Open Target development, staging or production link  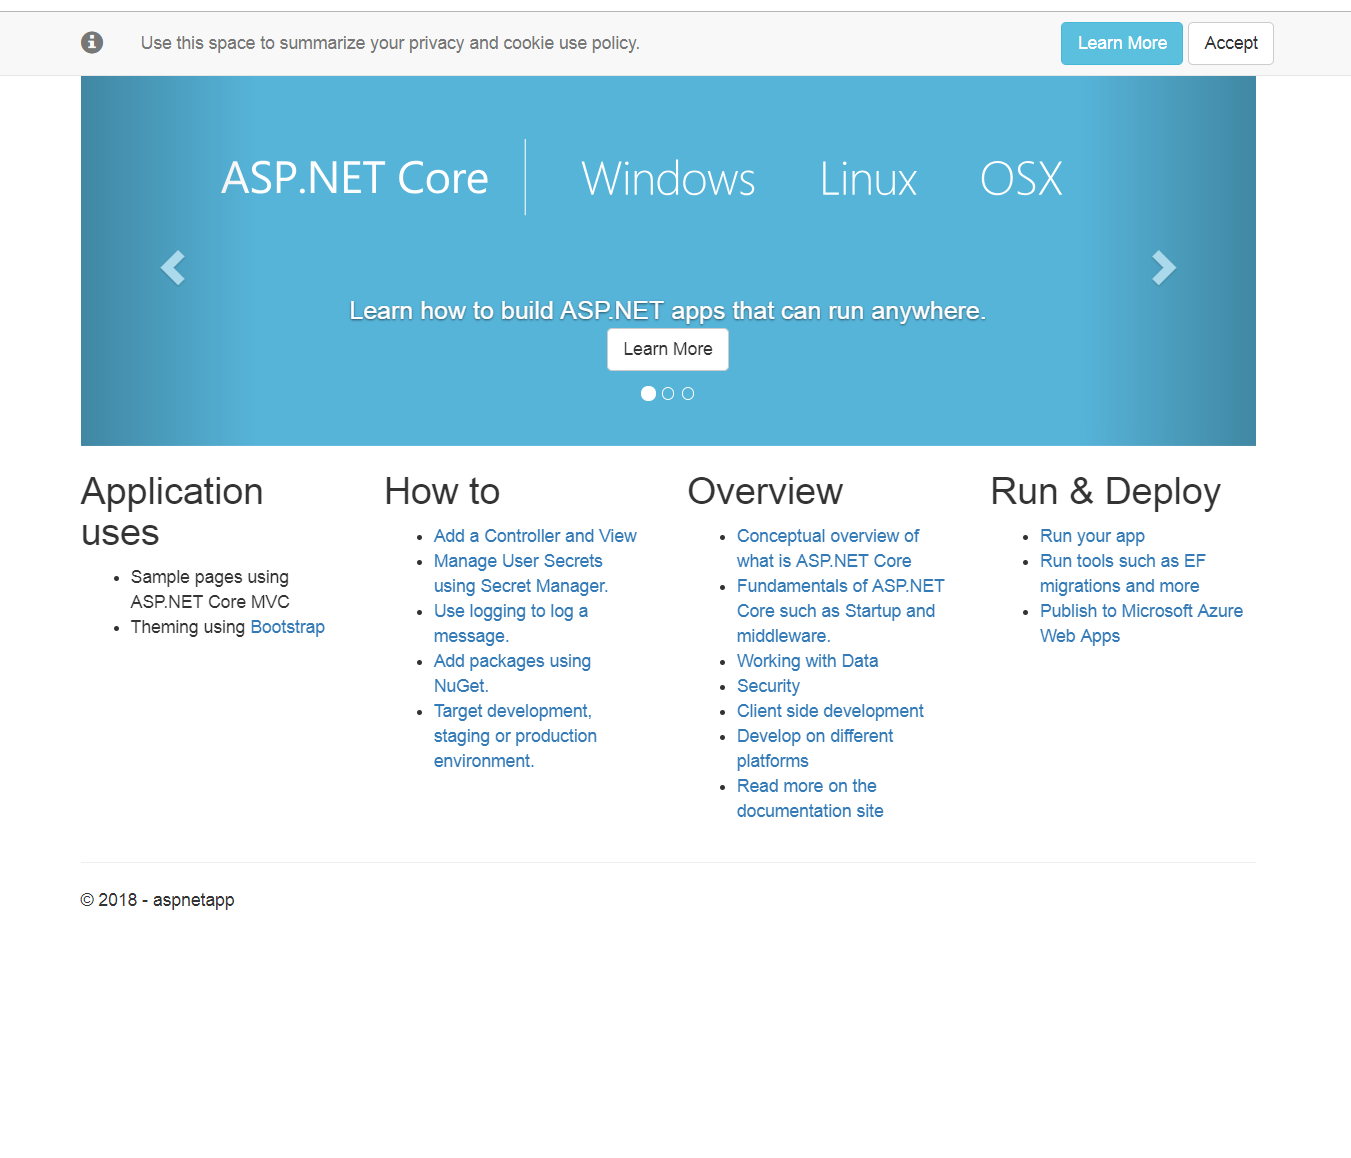515,736
